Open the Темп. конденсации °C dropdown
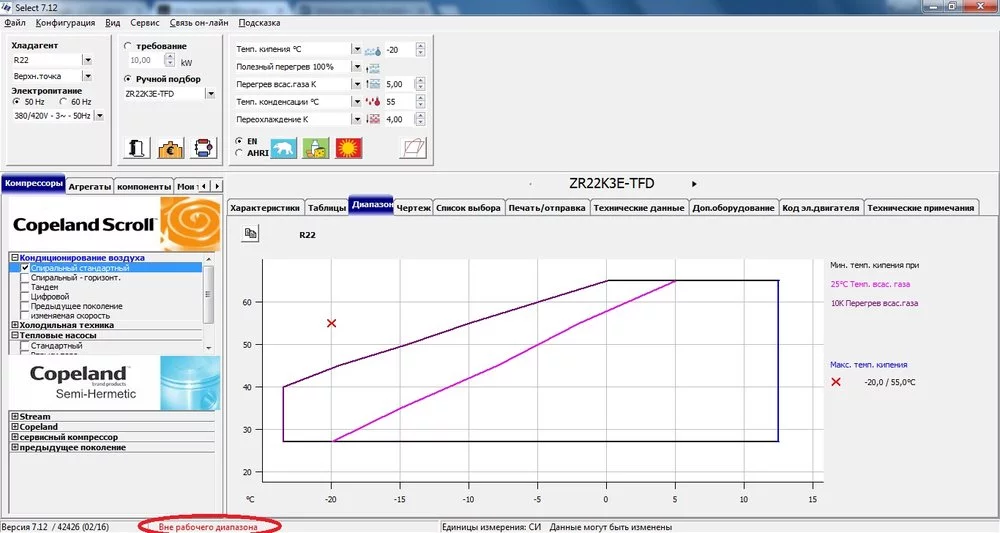The height and width of the screenshot is (533, 1000). coord(357,101)
